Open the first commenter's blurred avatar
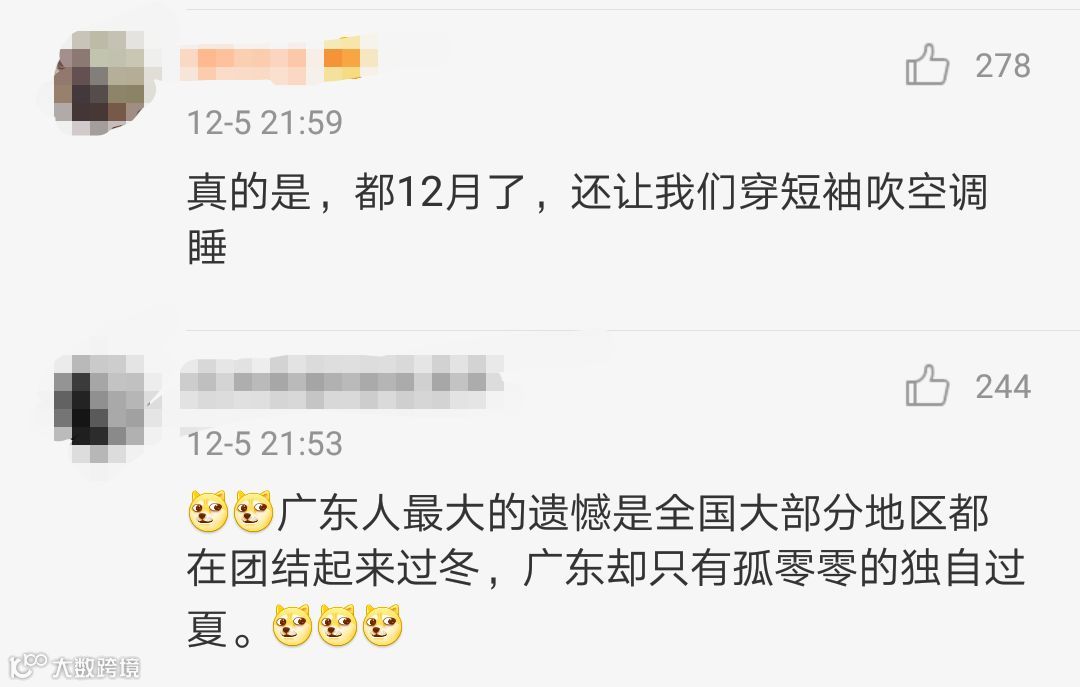 point(102,83)
